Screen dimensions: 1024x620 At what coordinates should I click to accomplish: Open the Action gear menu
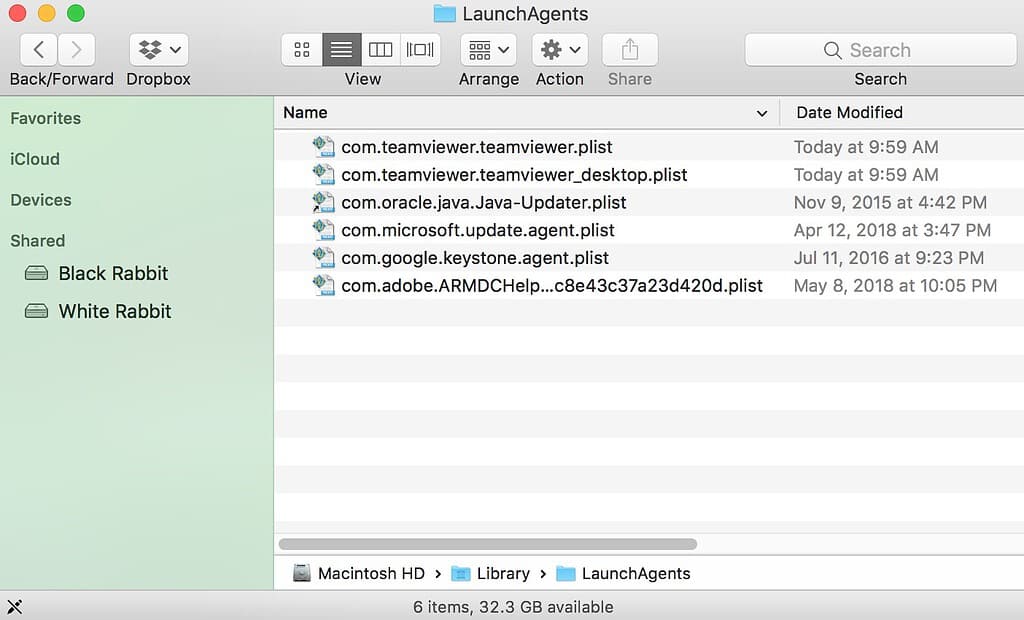pyautogui.click(x=558, y=49)
